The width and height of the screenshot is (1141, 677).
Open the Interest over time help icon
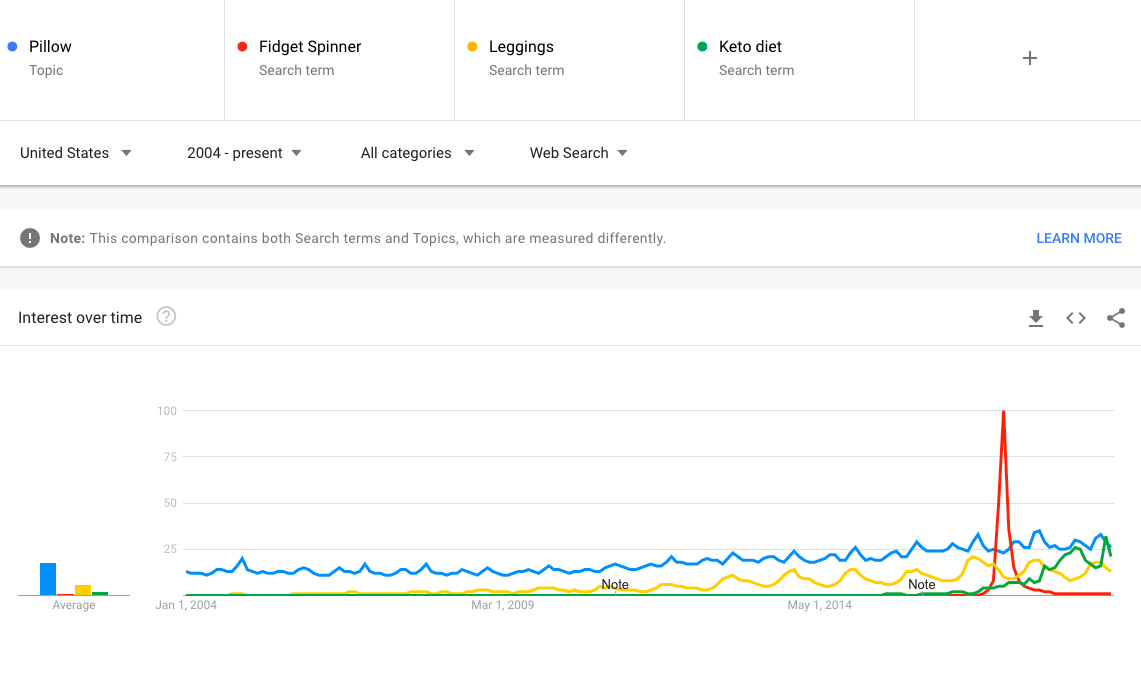coord(166,317)
